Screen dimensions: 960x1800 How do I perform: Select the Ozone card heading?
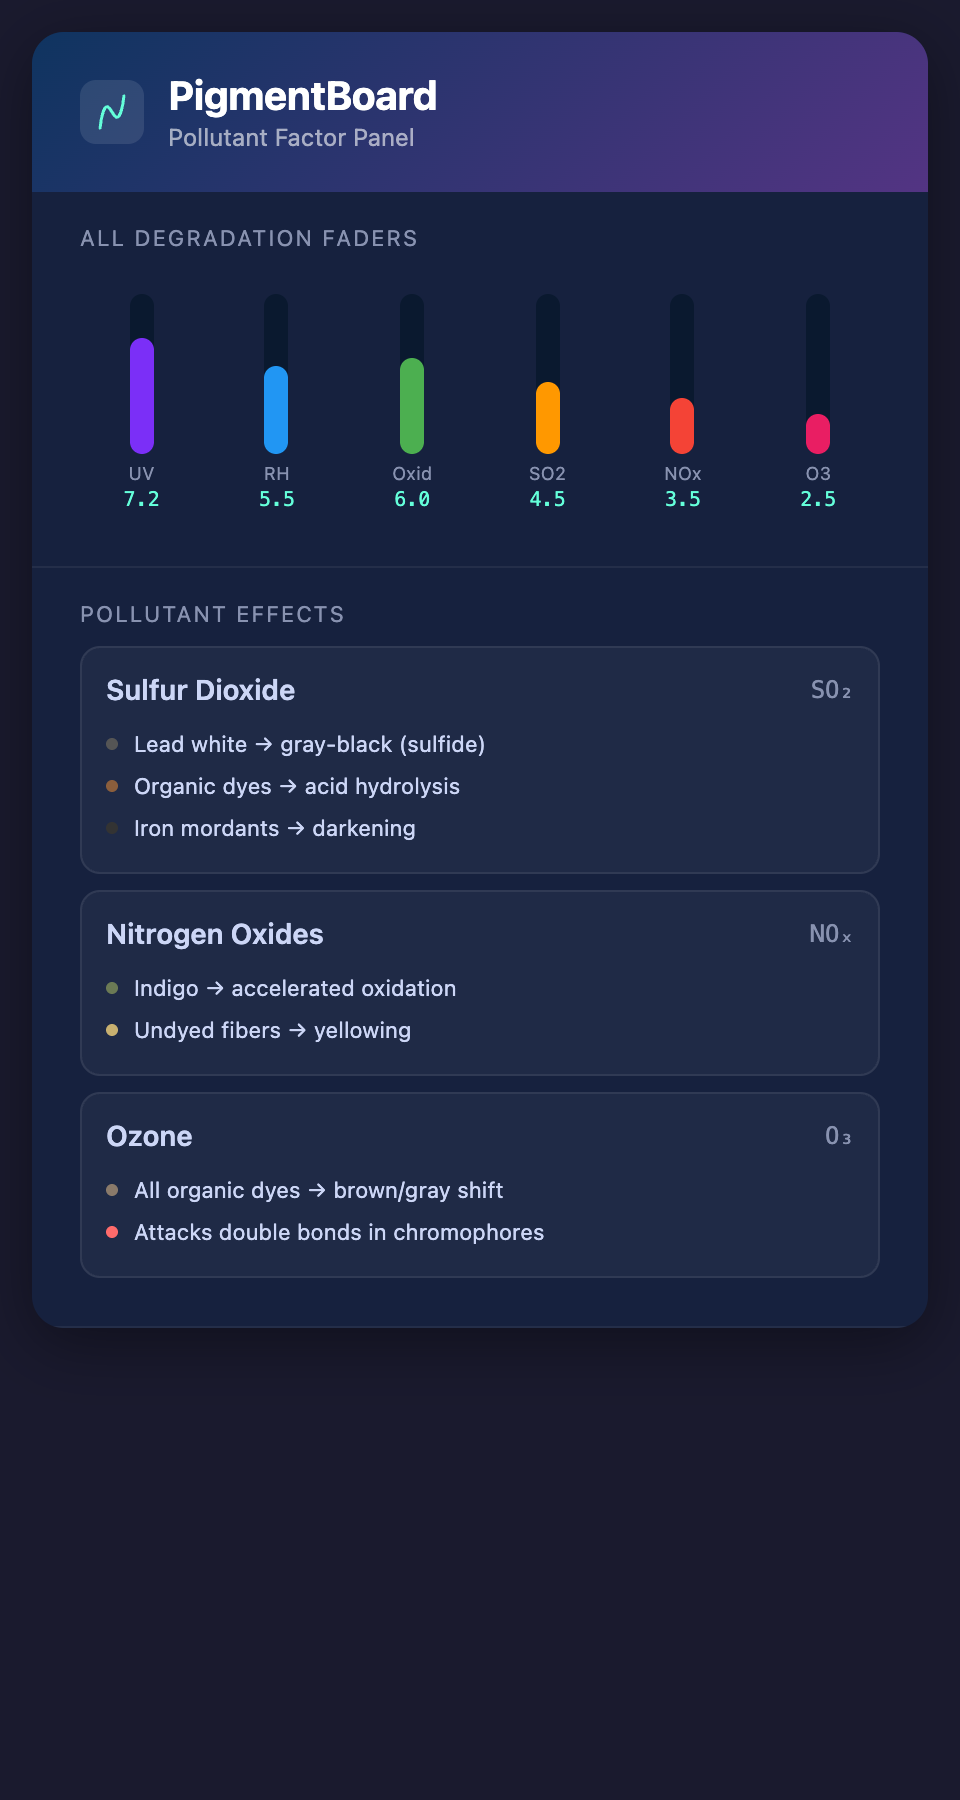[149, 1136]
